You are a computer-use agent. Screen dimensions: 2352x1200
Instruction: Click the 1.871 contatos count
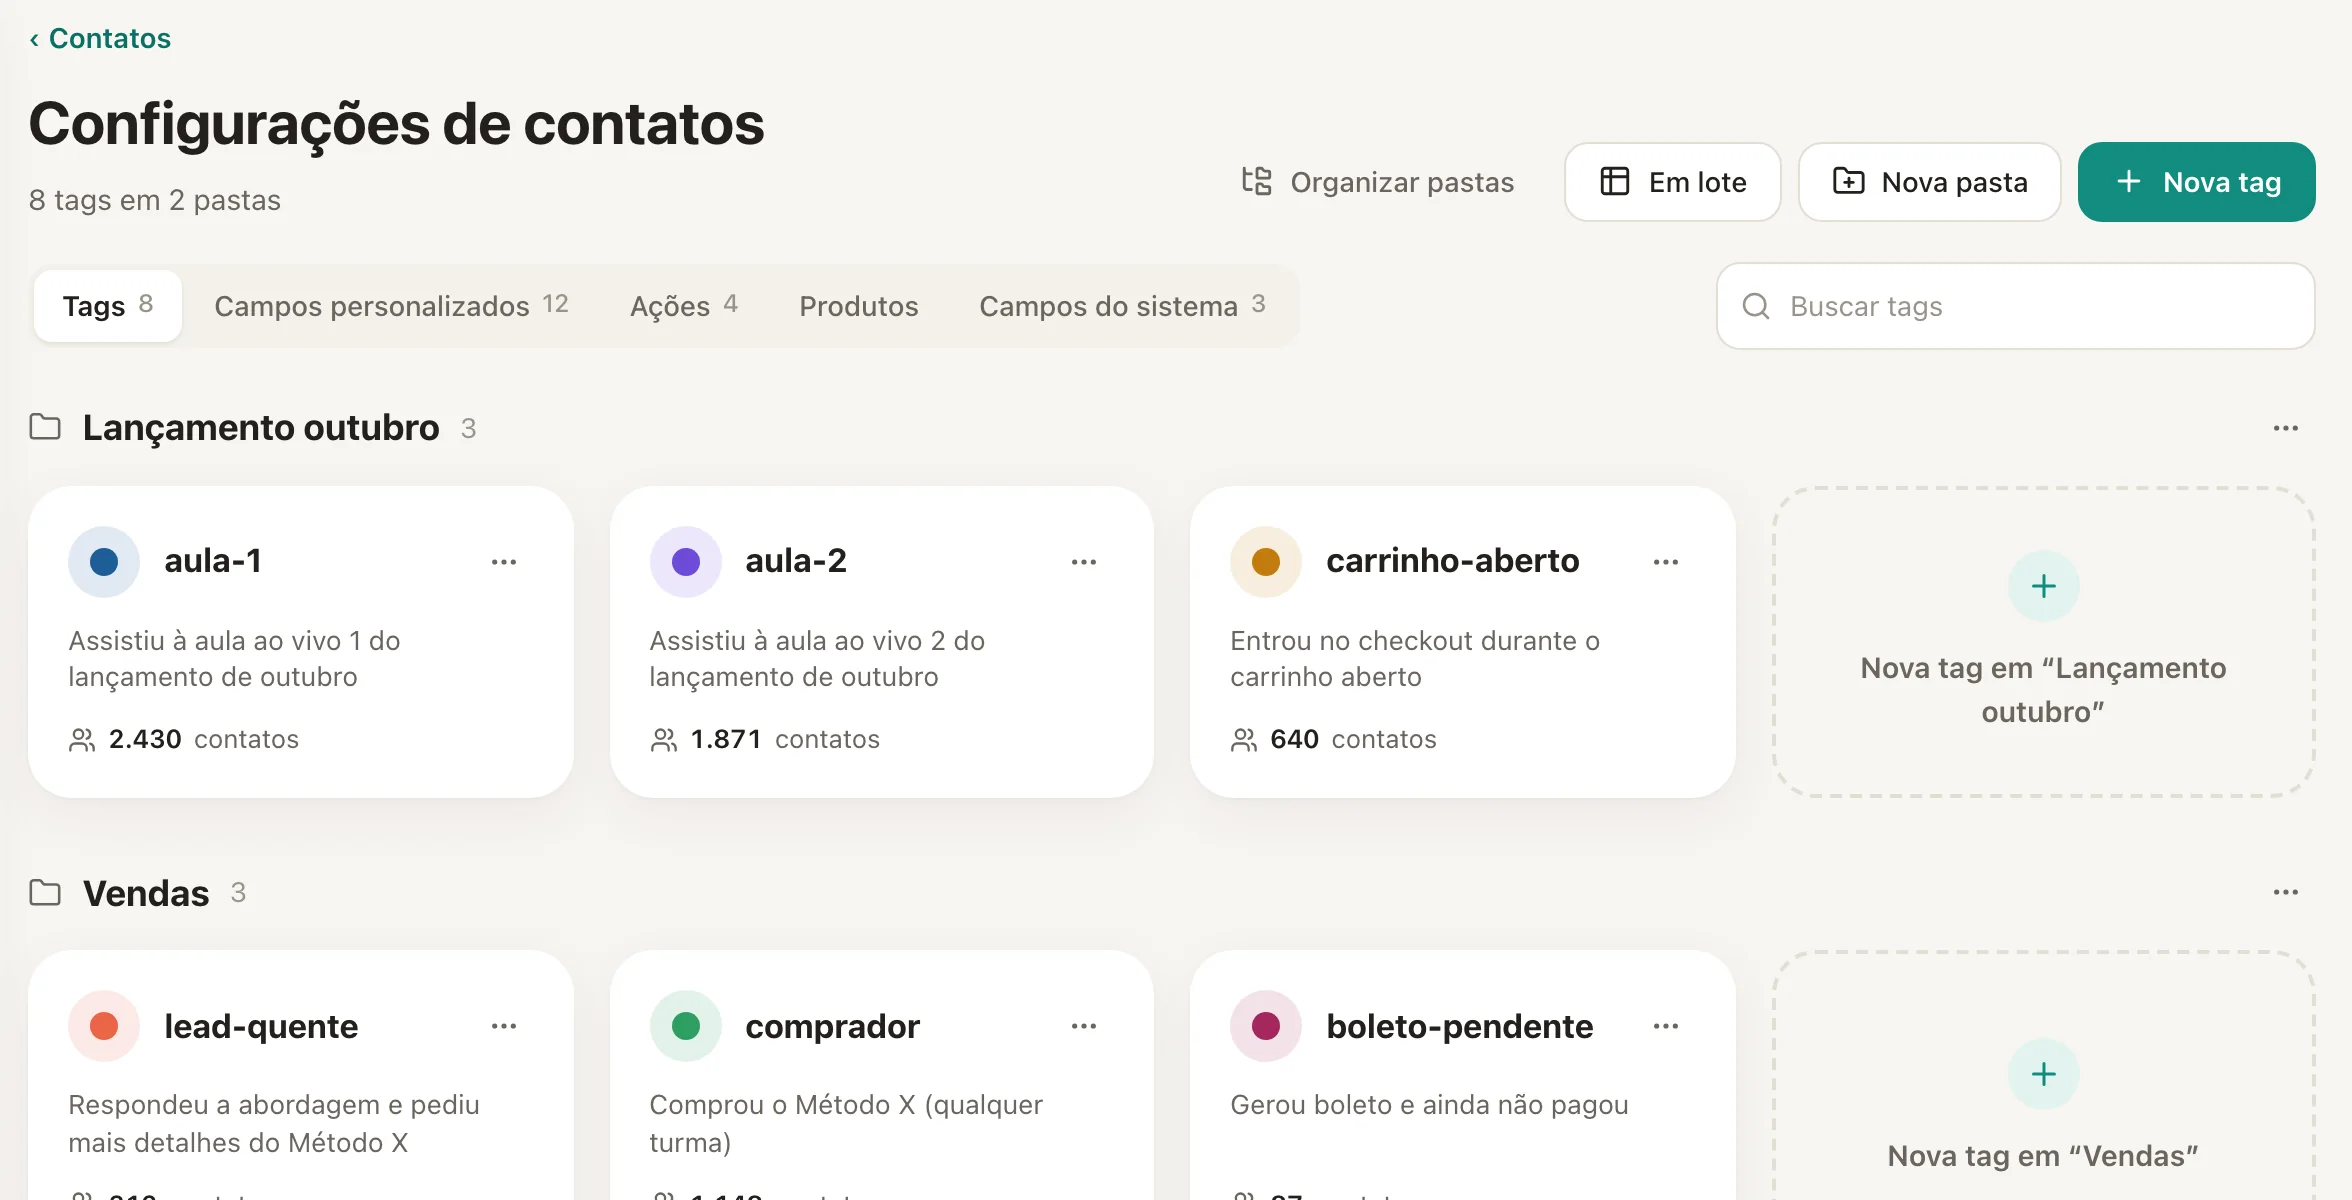tap(765, 739)
